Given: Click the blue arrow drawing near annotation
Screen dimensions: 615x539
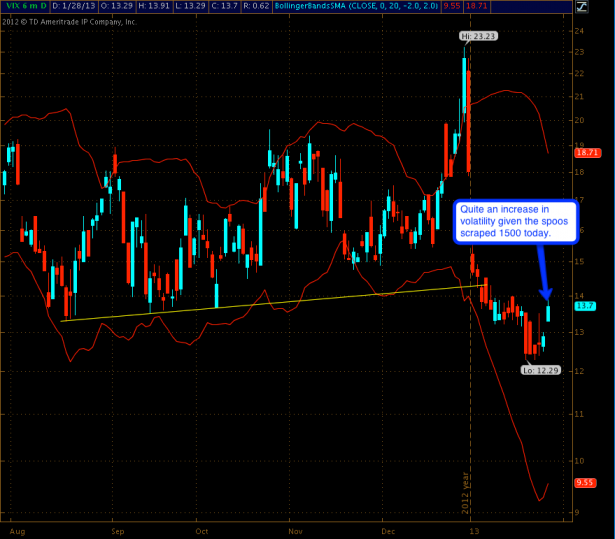Looking at the screenshot, I should (541, 270).
